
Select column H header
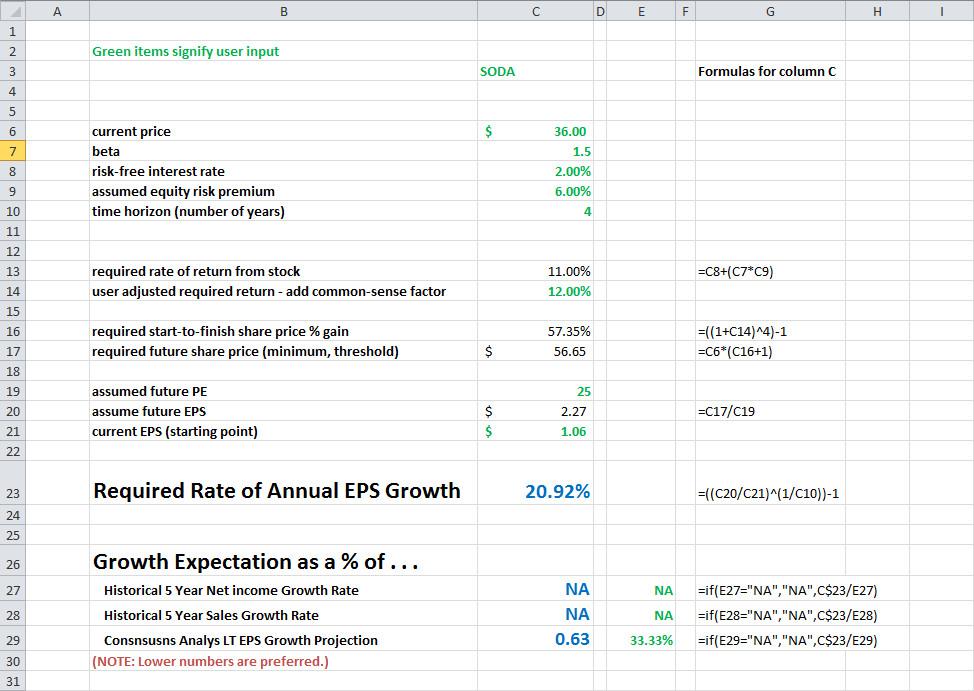(x=877, y=11)
